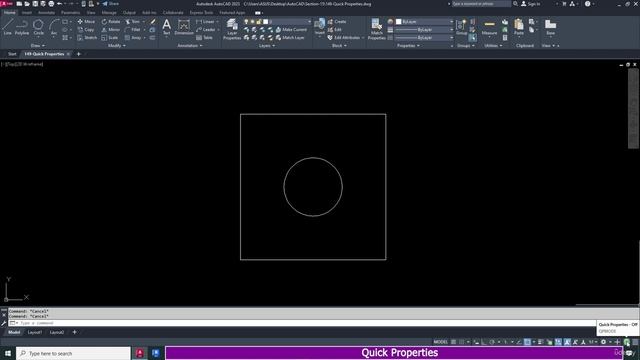
Task: Switch to the Annotate ribbon tab
Action: [x=46, y=13]
